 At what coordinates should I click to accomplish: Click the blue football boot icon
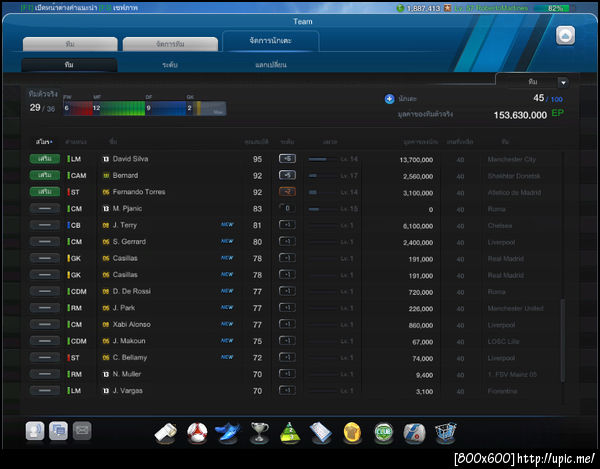[228, 433]
